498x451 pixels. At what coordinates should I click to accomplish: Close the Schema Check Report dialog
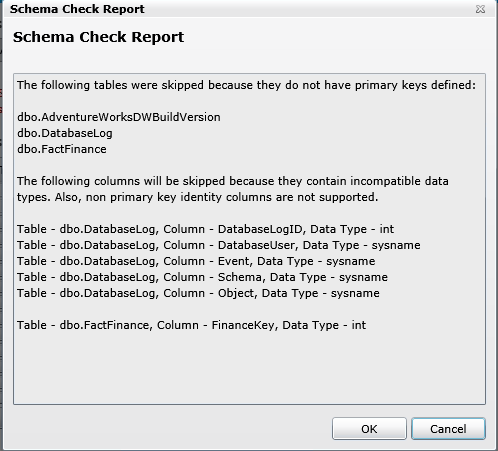point(480,9)
